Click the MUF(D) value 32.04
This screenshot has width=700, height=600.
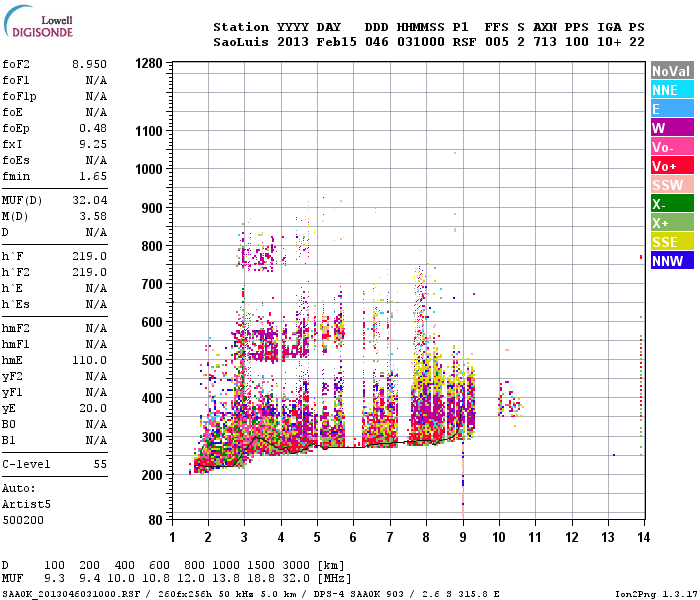(x=89, y=200)
